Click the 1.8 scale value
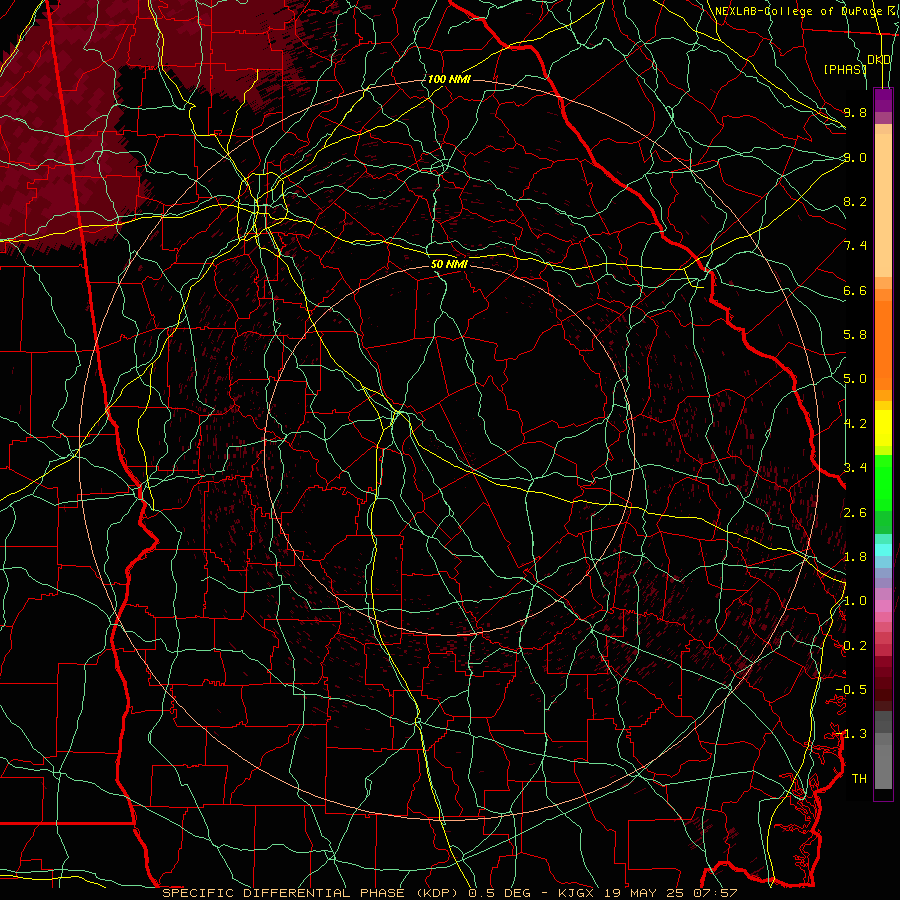 pyautogui.click(x=855, y=557)
